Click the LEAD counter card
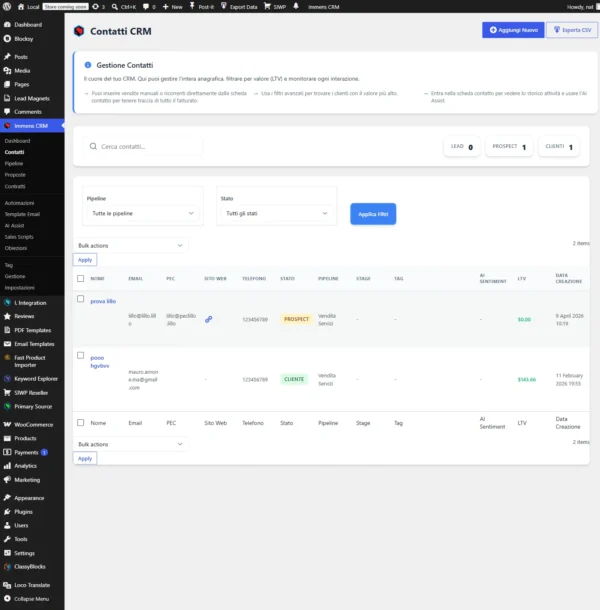 point(462,147)
